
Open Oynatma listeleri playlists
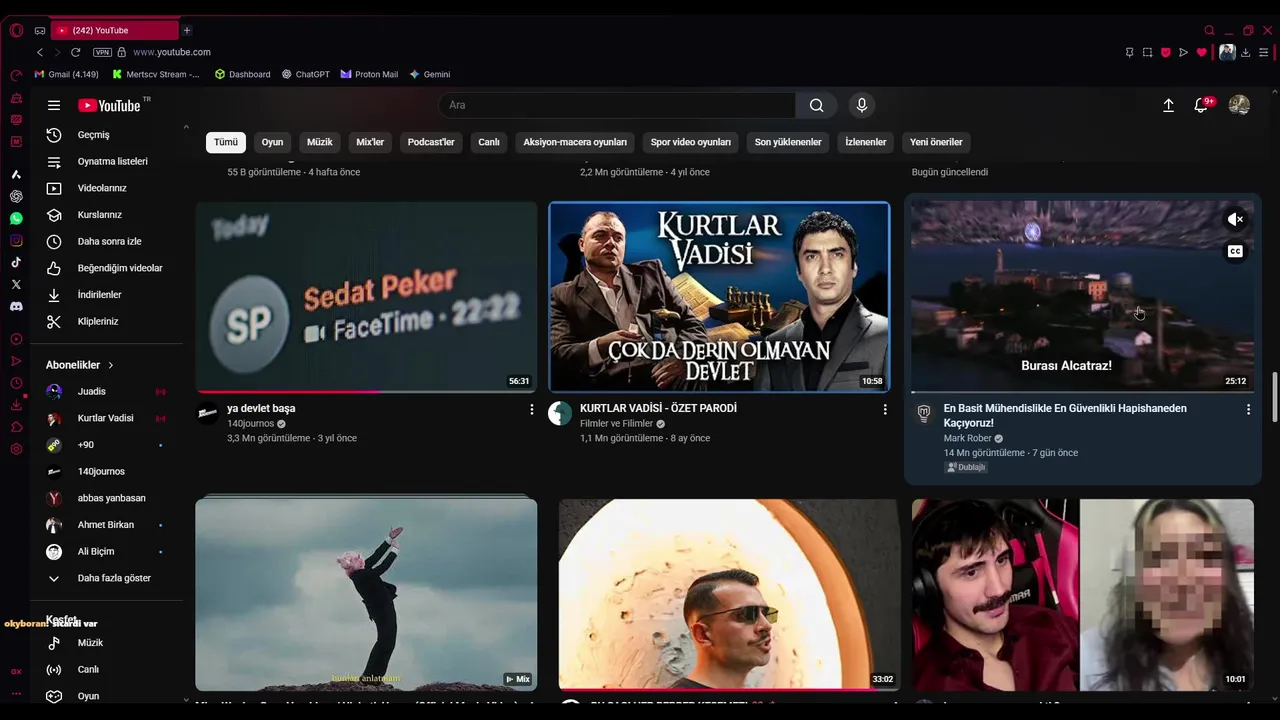coord(110,161)
